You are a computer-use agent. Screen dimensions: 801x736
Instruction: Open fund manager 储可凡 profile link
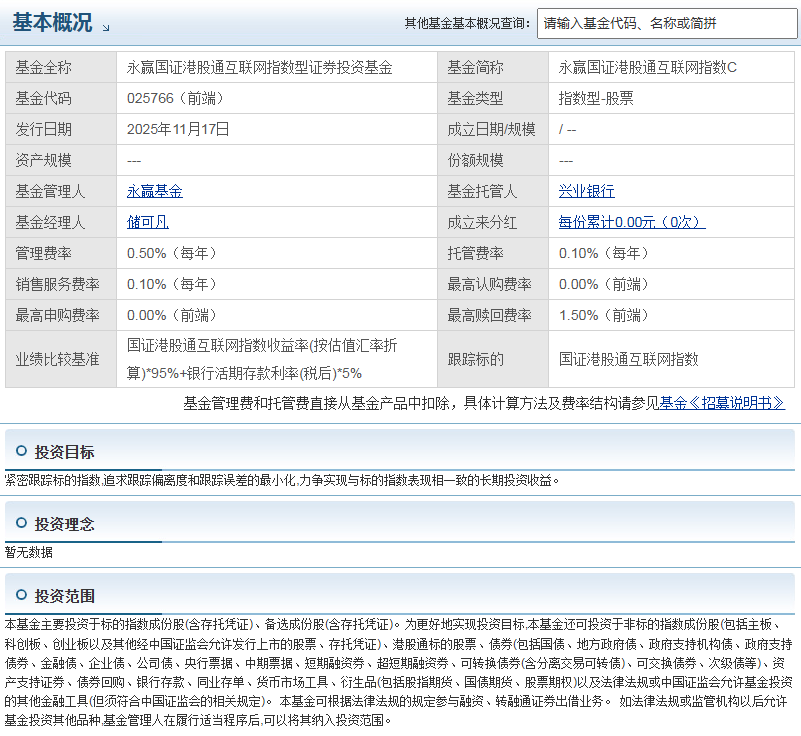(148, 222)
